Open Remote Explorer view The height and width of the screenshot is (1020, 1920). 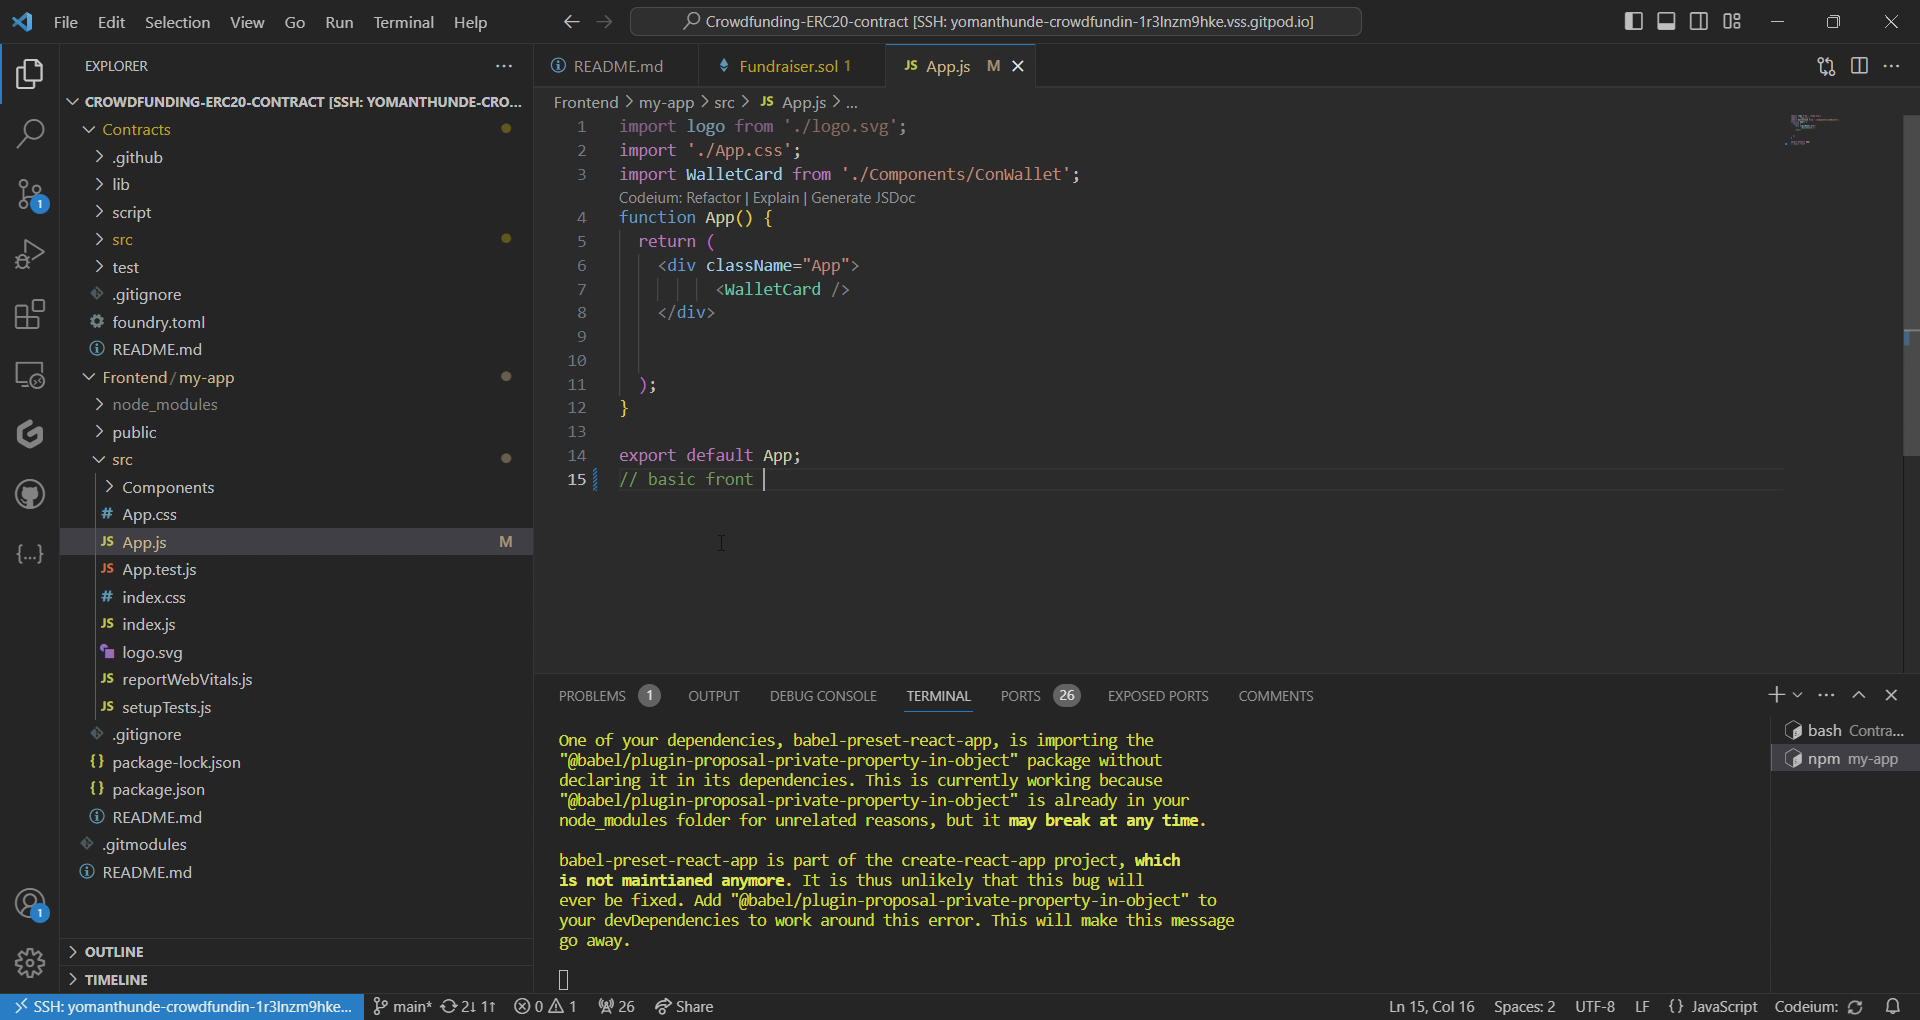coord(30,375)
